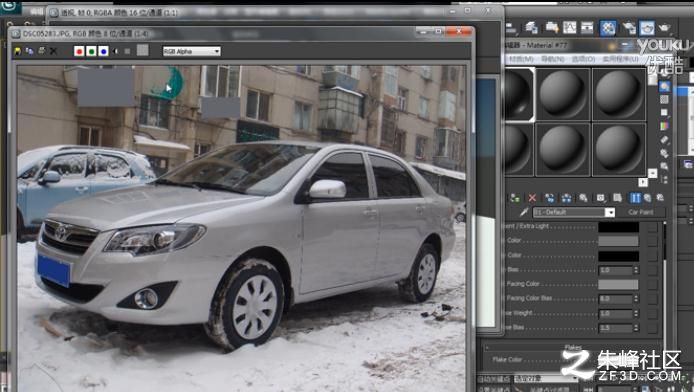694x392 pixels.
Task: Open the RGB Alpha channel dropdown
Action: click(x=192, y=51)
